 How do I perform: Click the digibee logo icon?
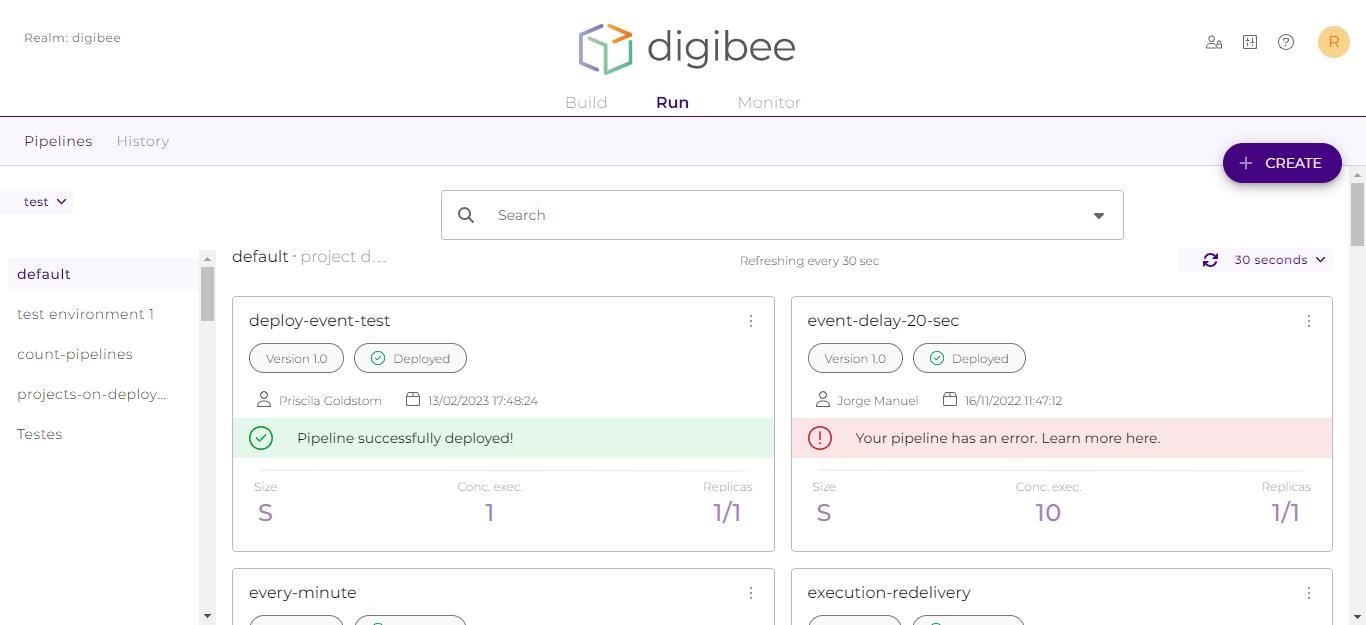tap(606, 48)
